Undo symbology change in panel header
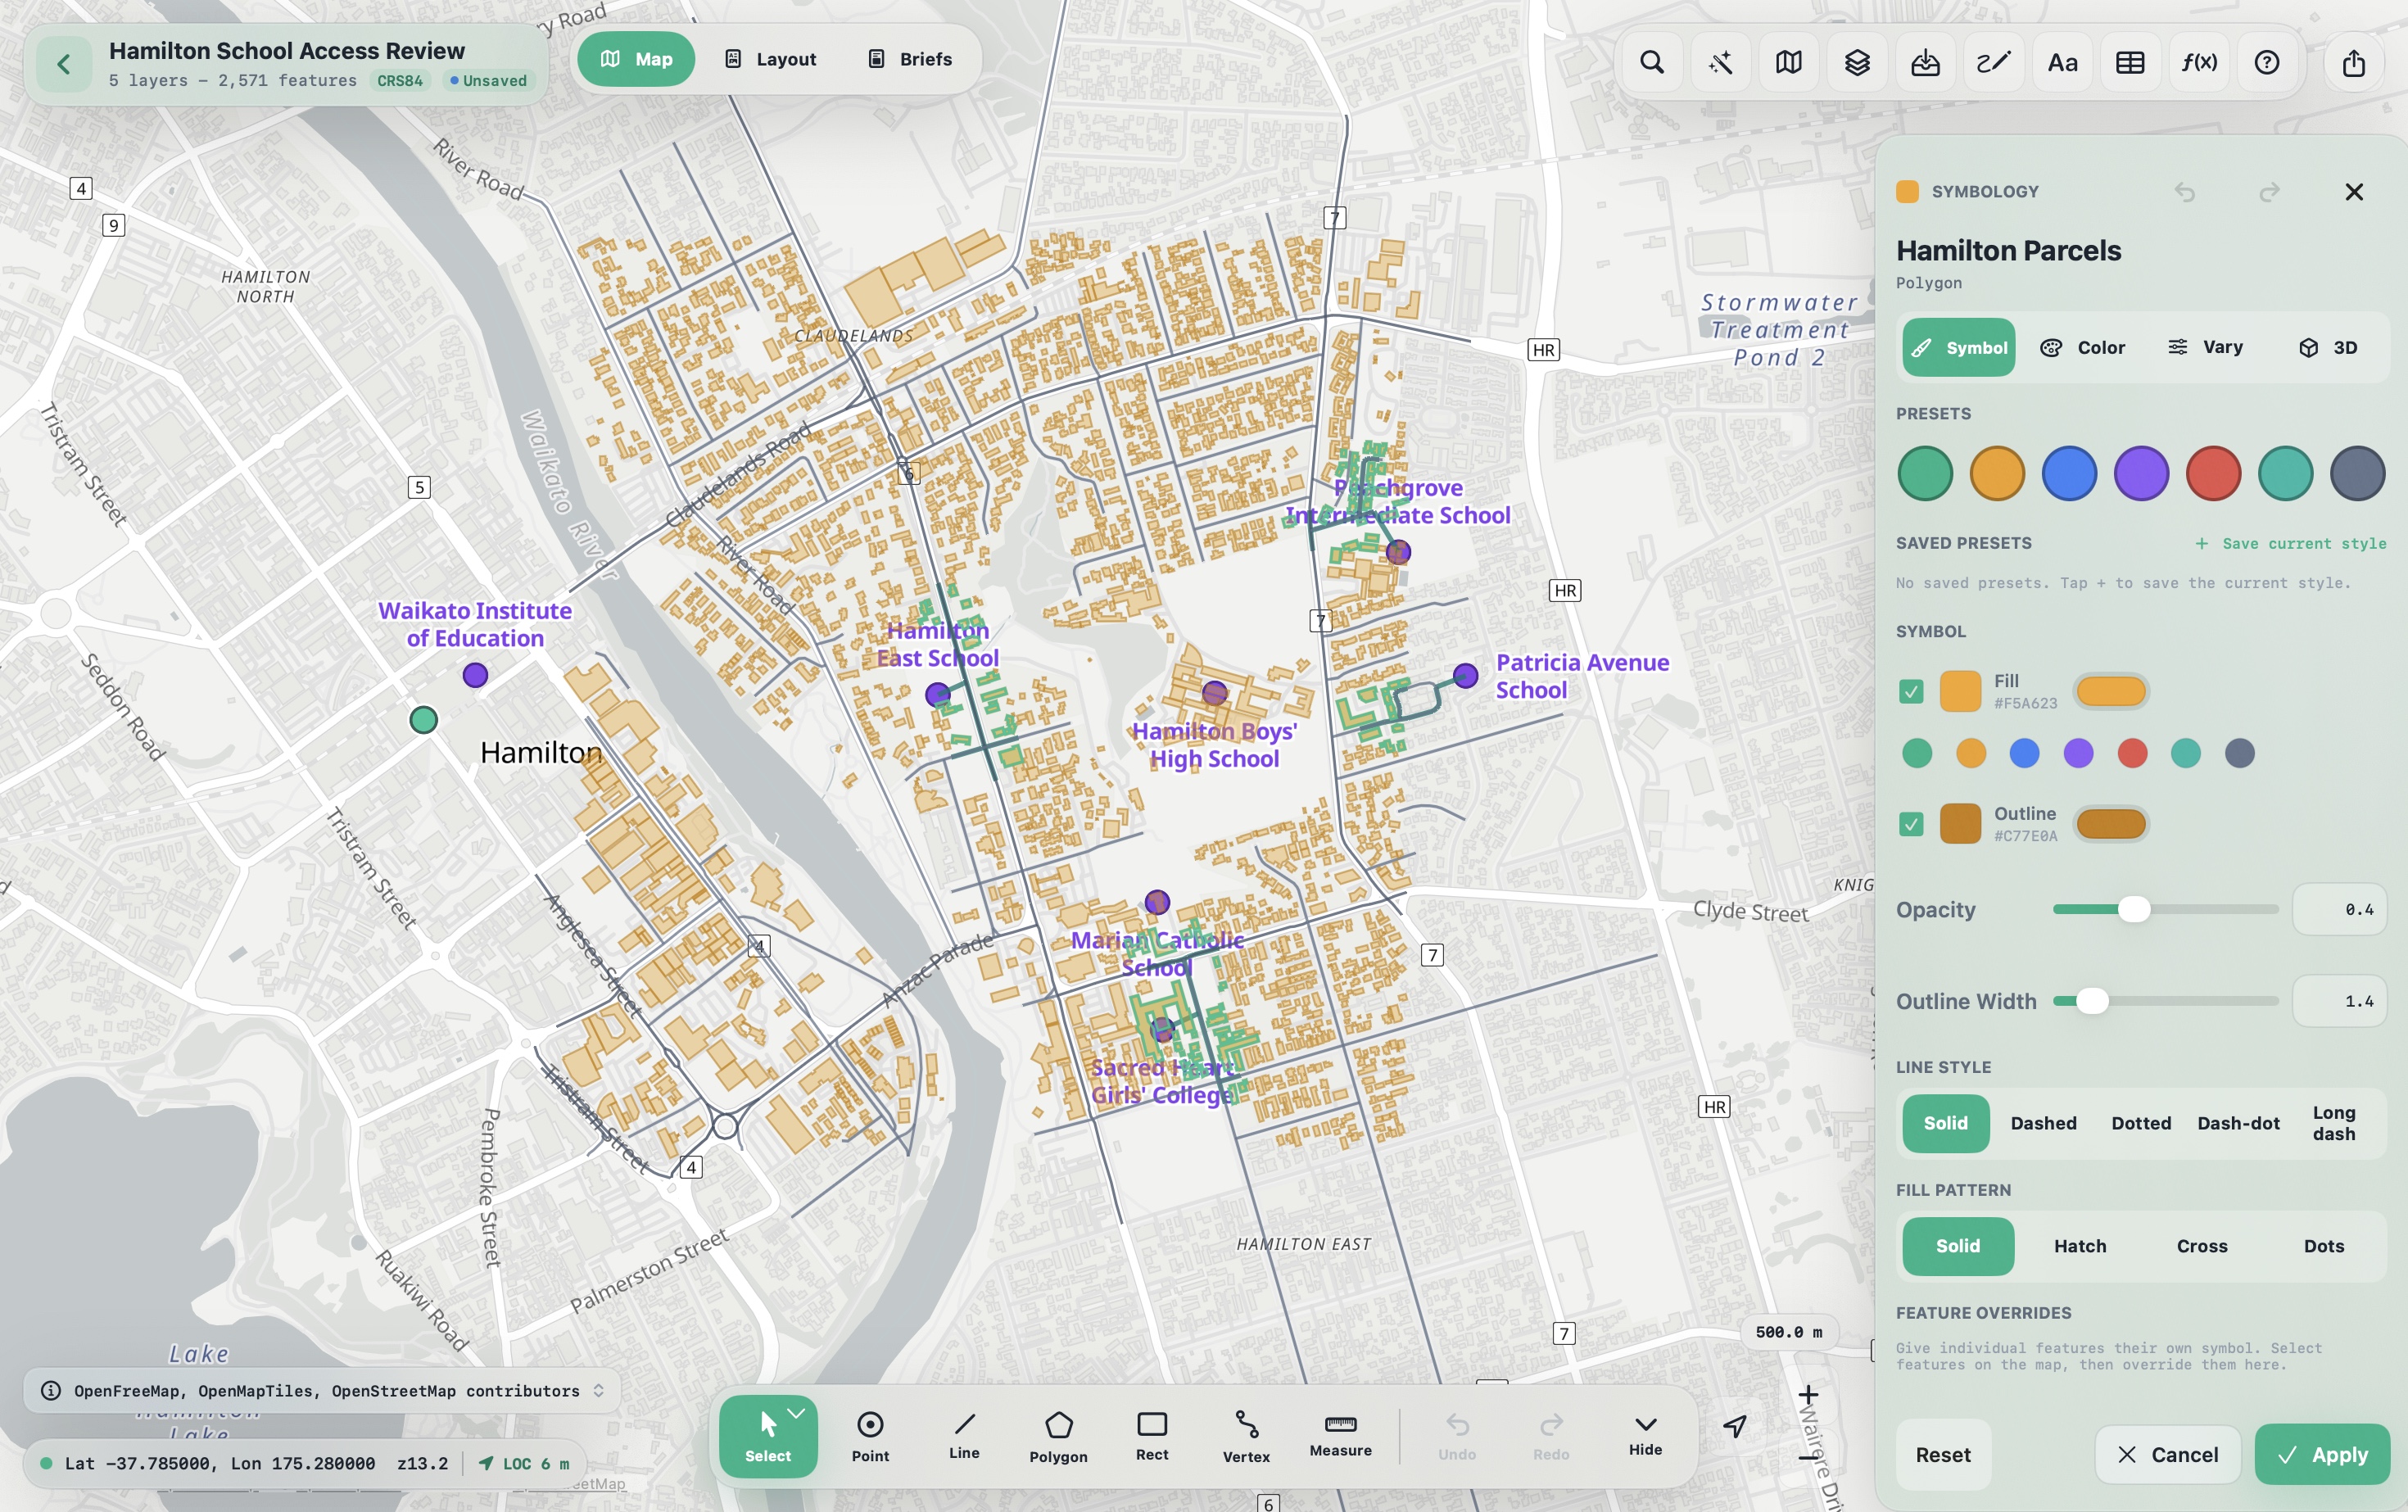Viewport: 2408px width, 1512px height. [x=2185, y=192]
